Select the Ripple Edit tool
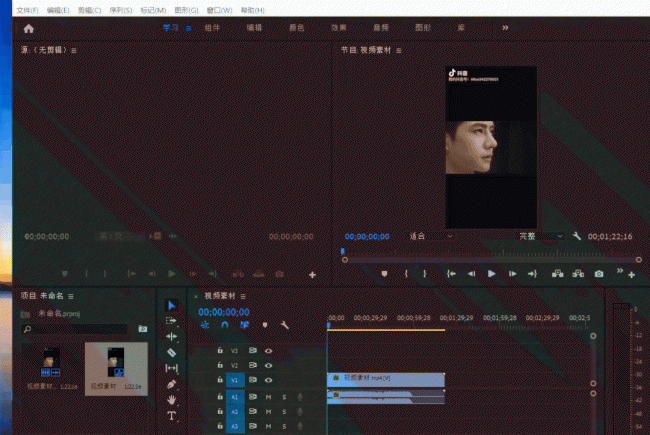 [x=171, y=336]
